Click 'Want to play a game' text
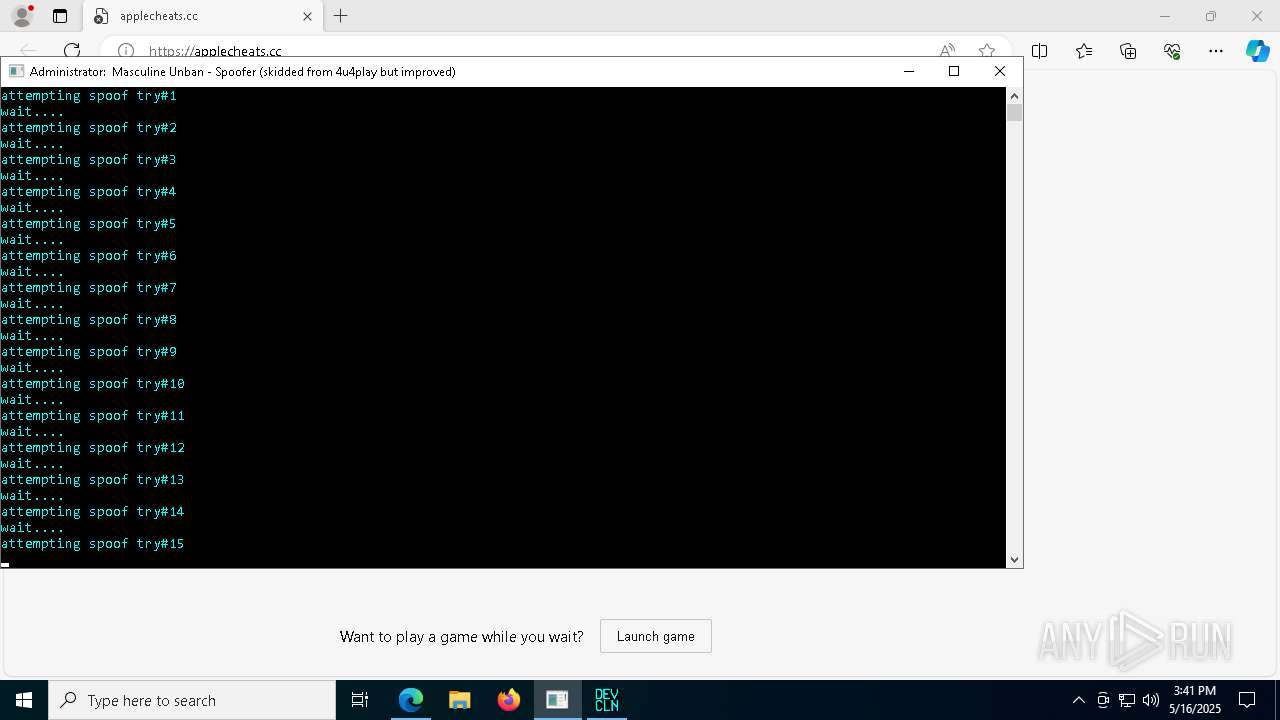Screen dimensions: 1280x720 click(x=461, y=636)
